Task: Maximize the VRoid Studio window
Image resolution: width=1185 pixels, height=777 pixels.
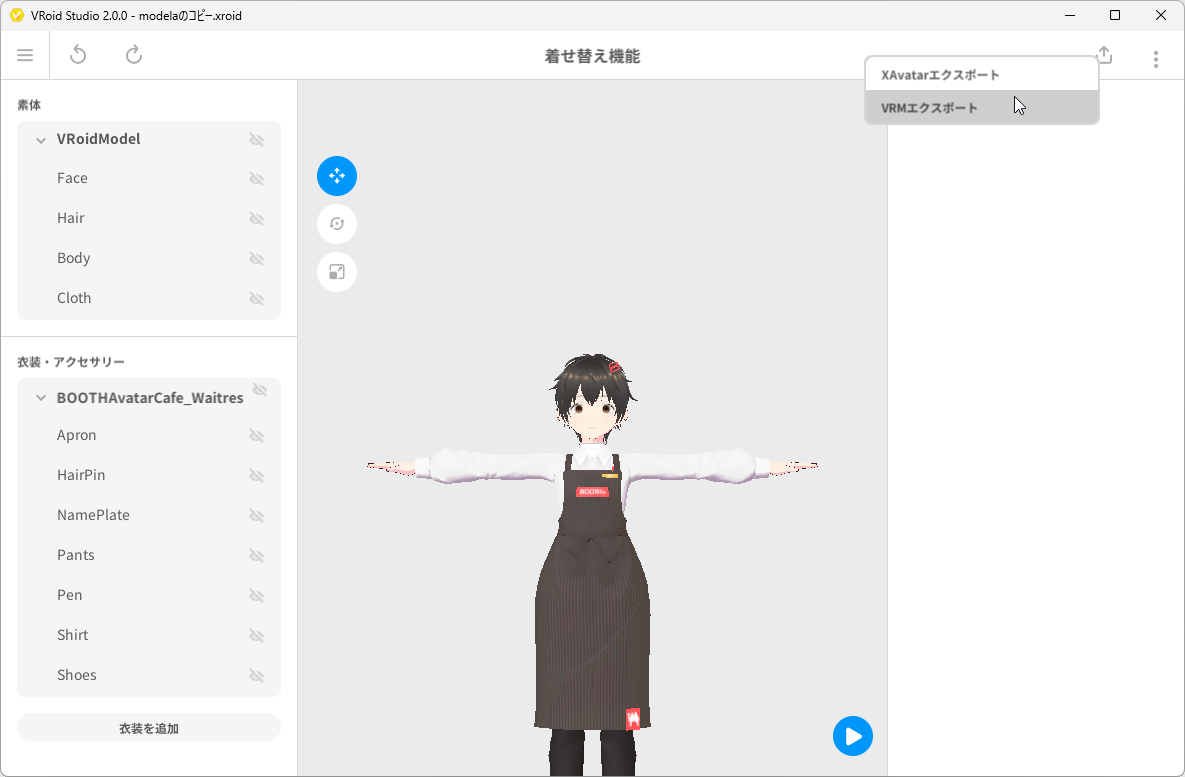Action: click(x=1115, y=15)
